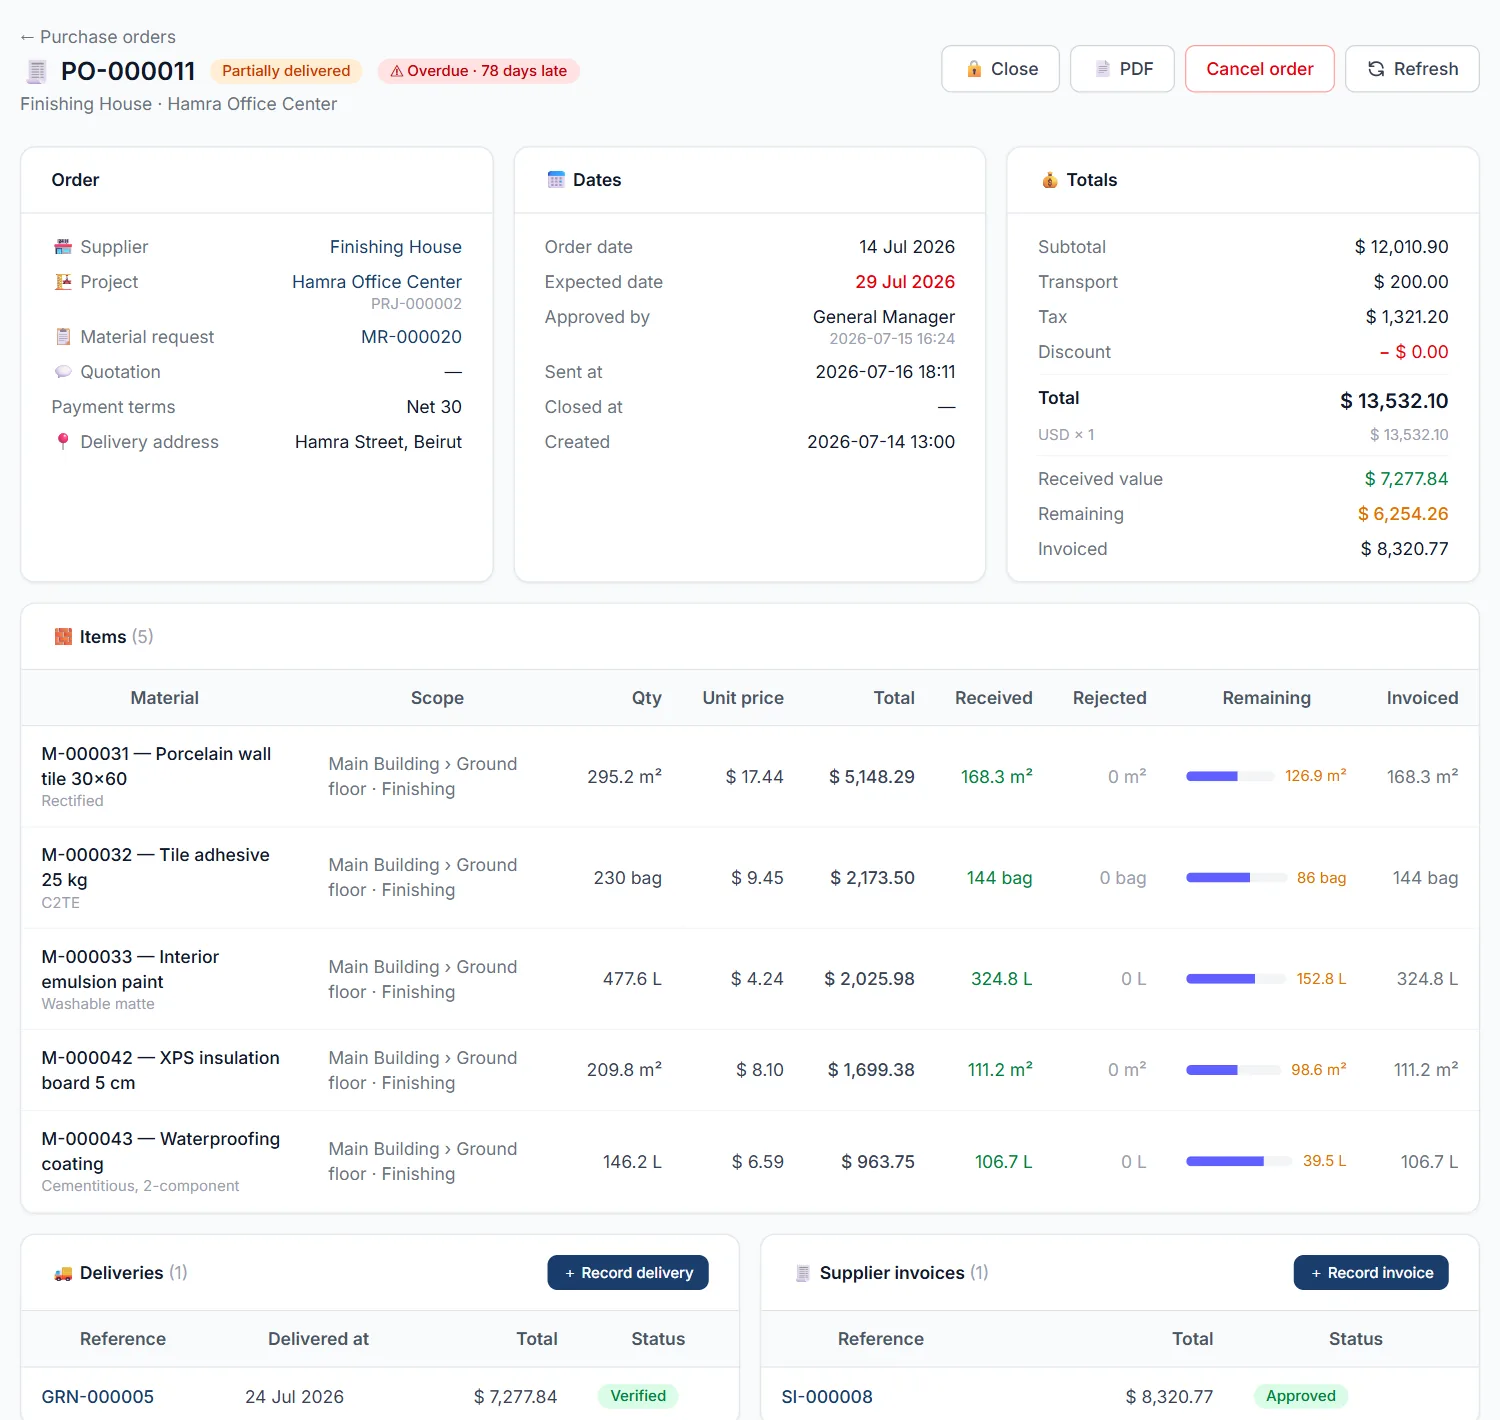Click the Interior emulsion paint progress bar

(x=1236, y=979)
